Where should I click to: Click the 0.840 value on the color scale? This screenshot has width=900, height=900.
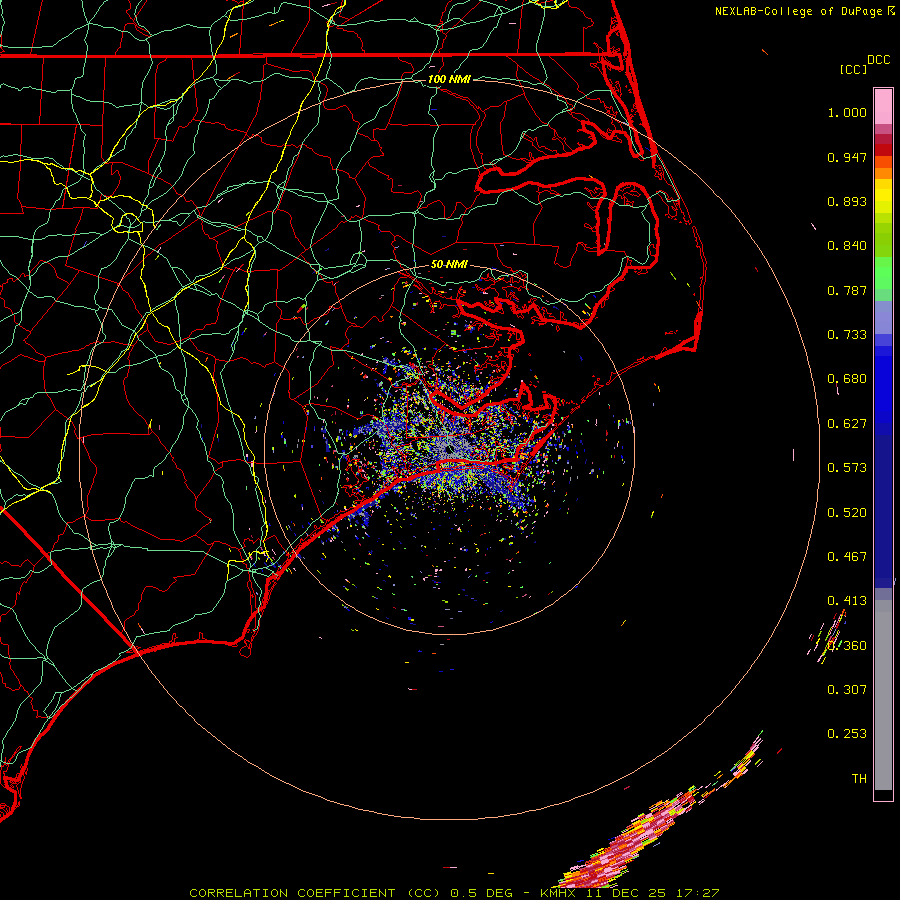coord(847,246)
